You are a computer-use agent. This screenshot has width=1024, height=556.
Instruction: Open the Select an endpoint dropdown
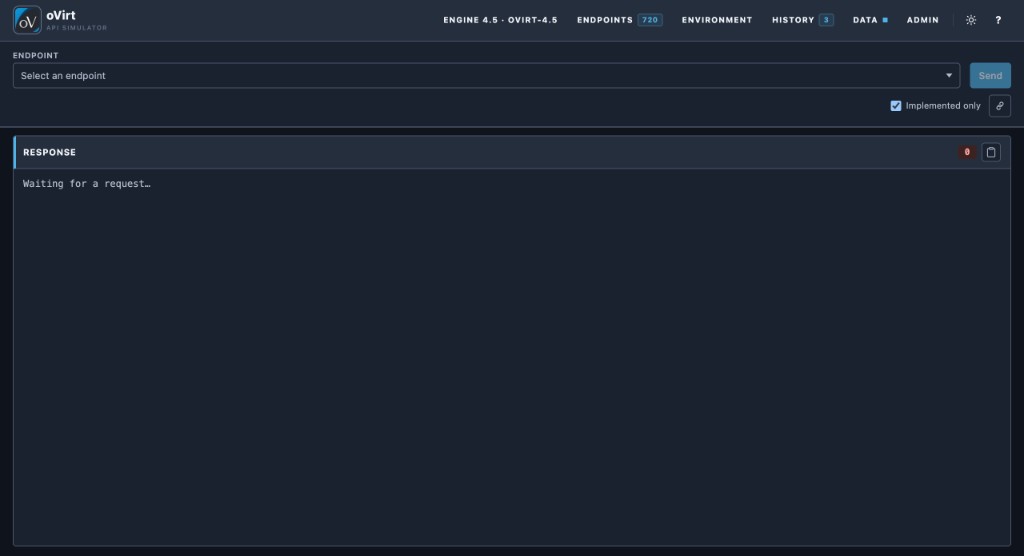click(x=486, y=76)
